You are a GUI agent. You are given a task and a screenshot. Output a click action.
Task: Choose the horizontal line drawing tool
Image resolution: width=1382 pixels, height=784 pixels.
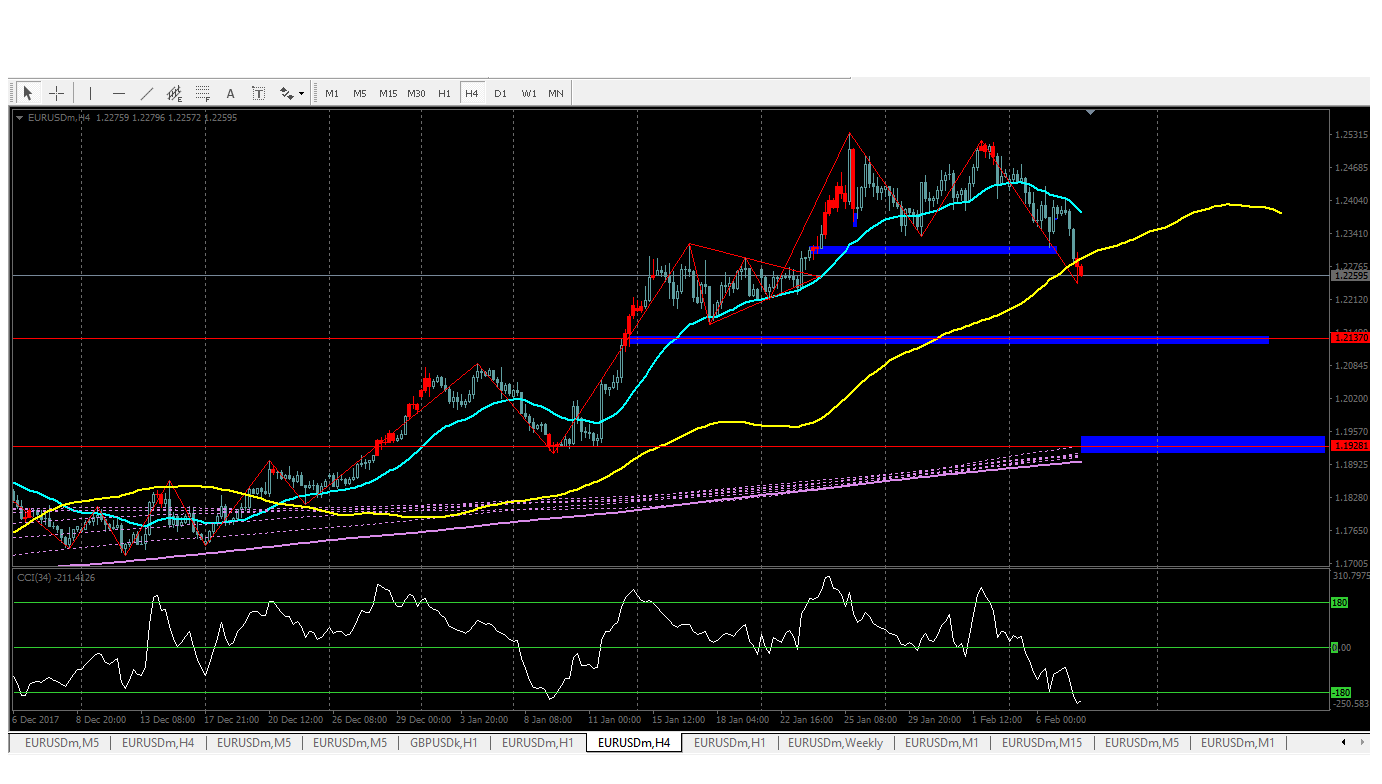(119, 93)
